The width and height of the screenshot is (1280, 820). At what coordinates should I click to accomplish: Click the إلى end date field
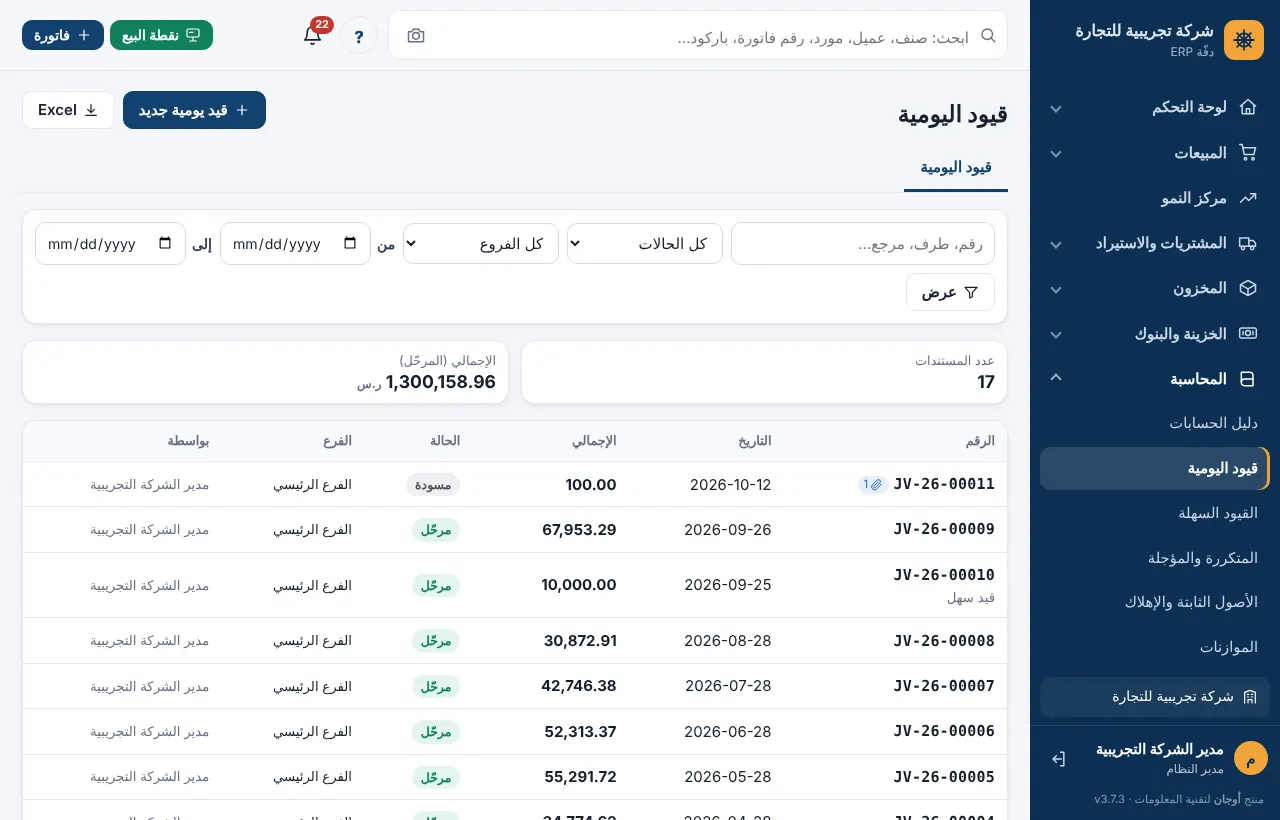point(110,243)
